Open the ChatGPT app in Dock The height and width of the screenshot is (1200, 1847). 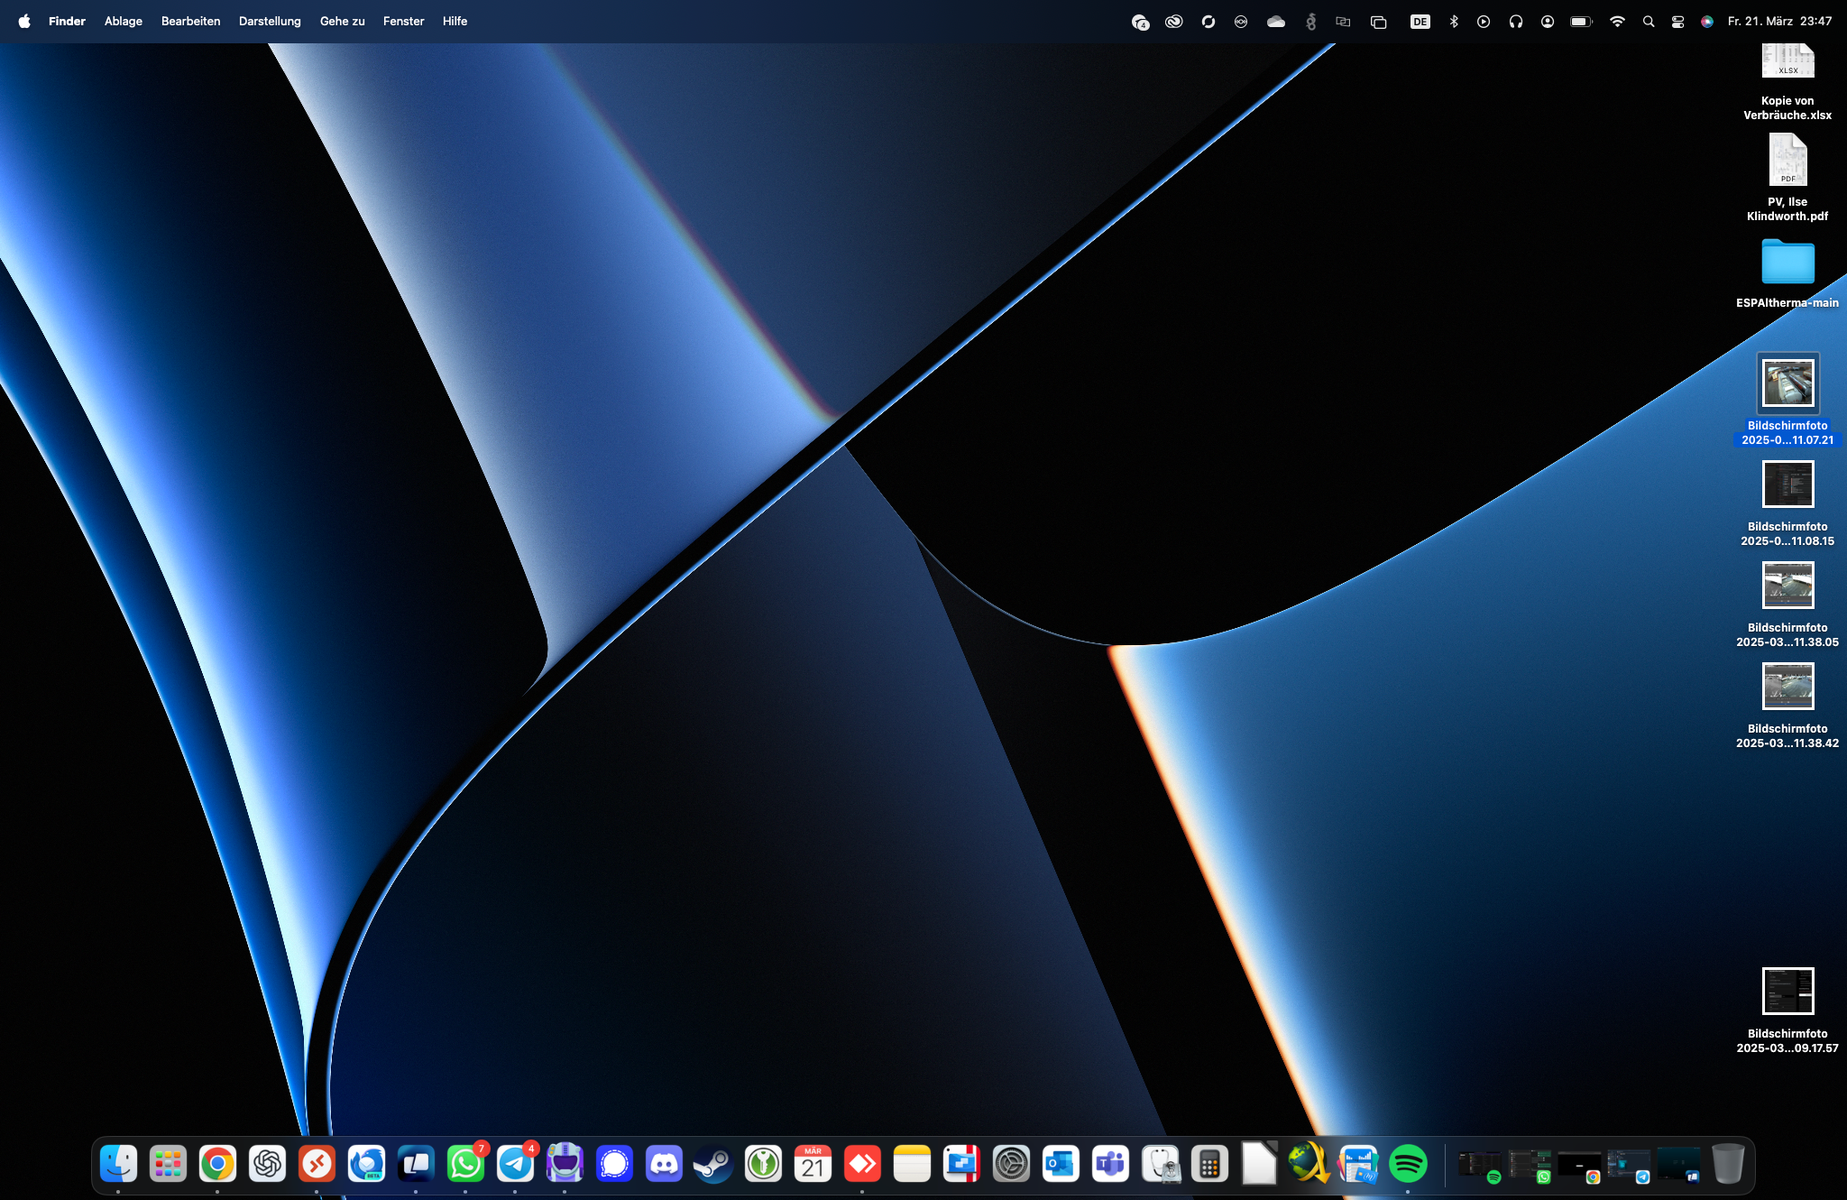[267, 1164]
